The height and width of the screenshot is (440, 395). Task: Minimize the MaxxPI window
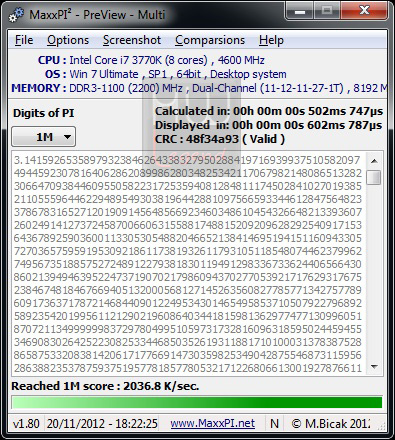click(300, 11)
